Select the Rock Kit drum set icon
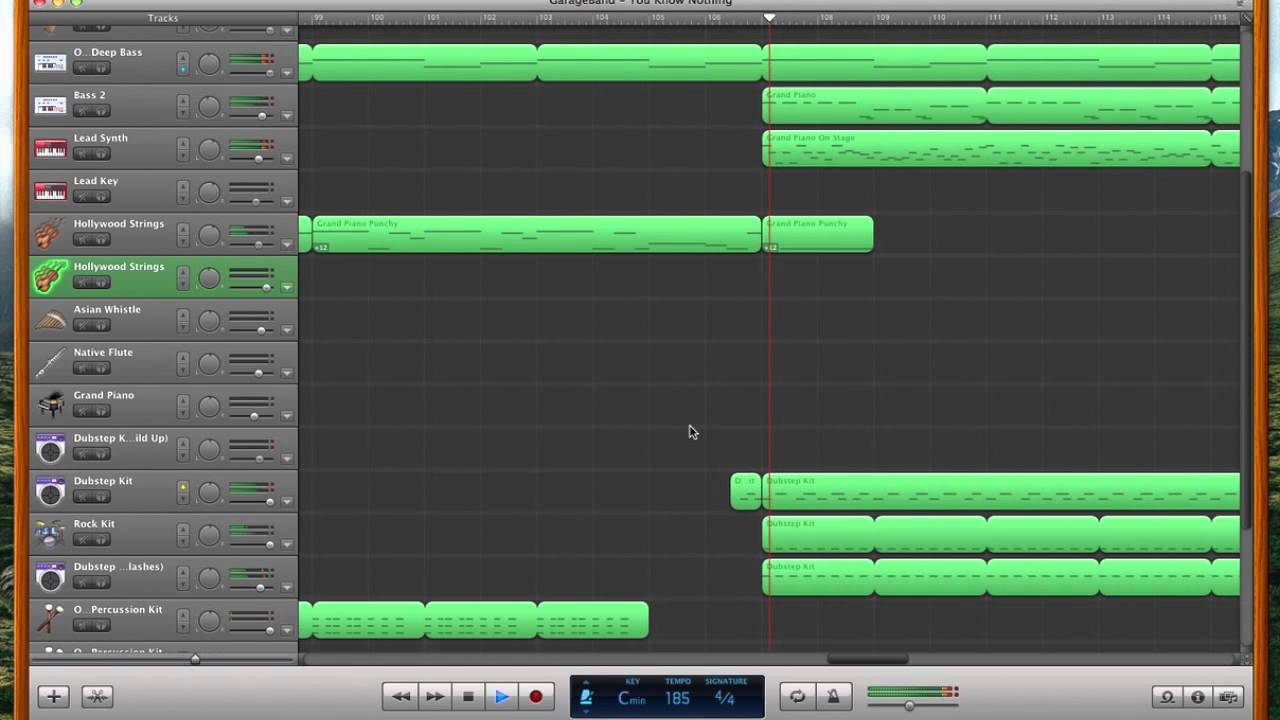 point(50,535)
